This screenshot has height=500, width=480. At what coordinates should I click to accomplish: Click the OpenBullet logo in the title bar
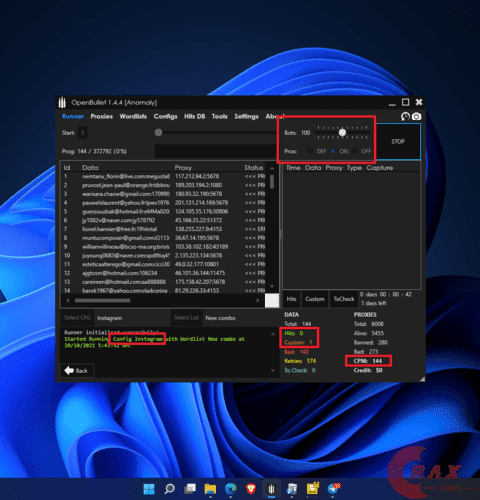[62, 102]
